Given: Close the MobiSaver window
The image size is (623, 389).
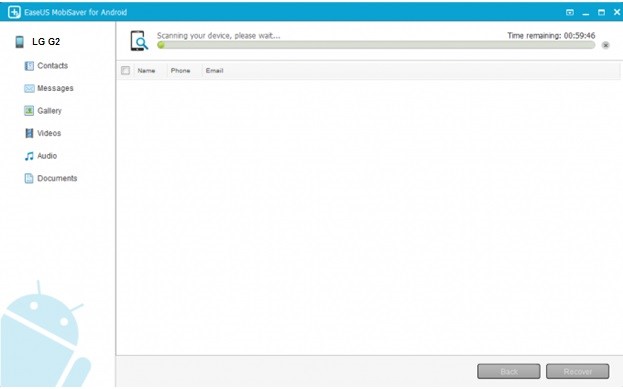Looking at the screenshot, I should pos(617,12).
